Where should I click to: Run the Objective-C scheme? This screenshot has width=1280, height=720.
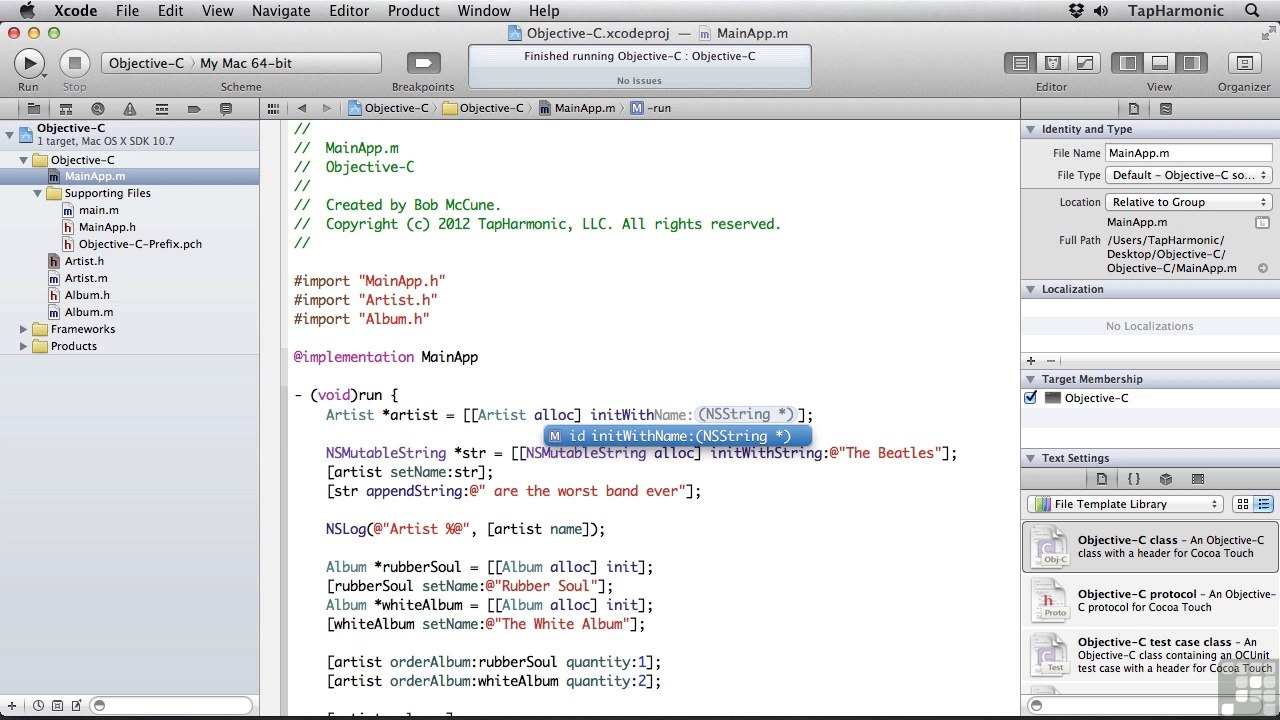29,63
